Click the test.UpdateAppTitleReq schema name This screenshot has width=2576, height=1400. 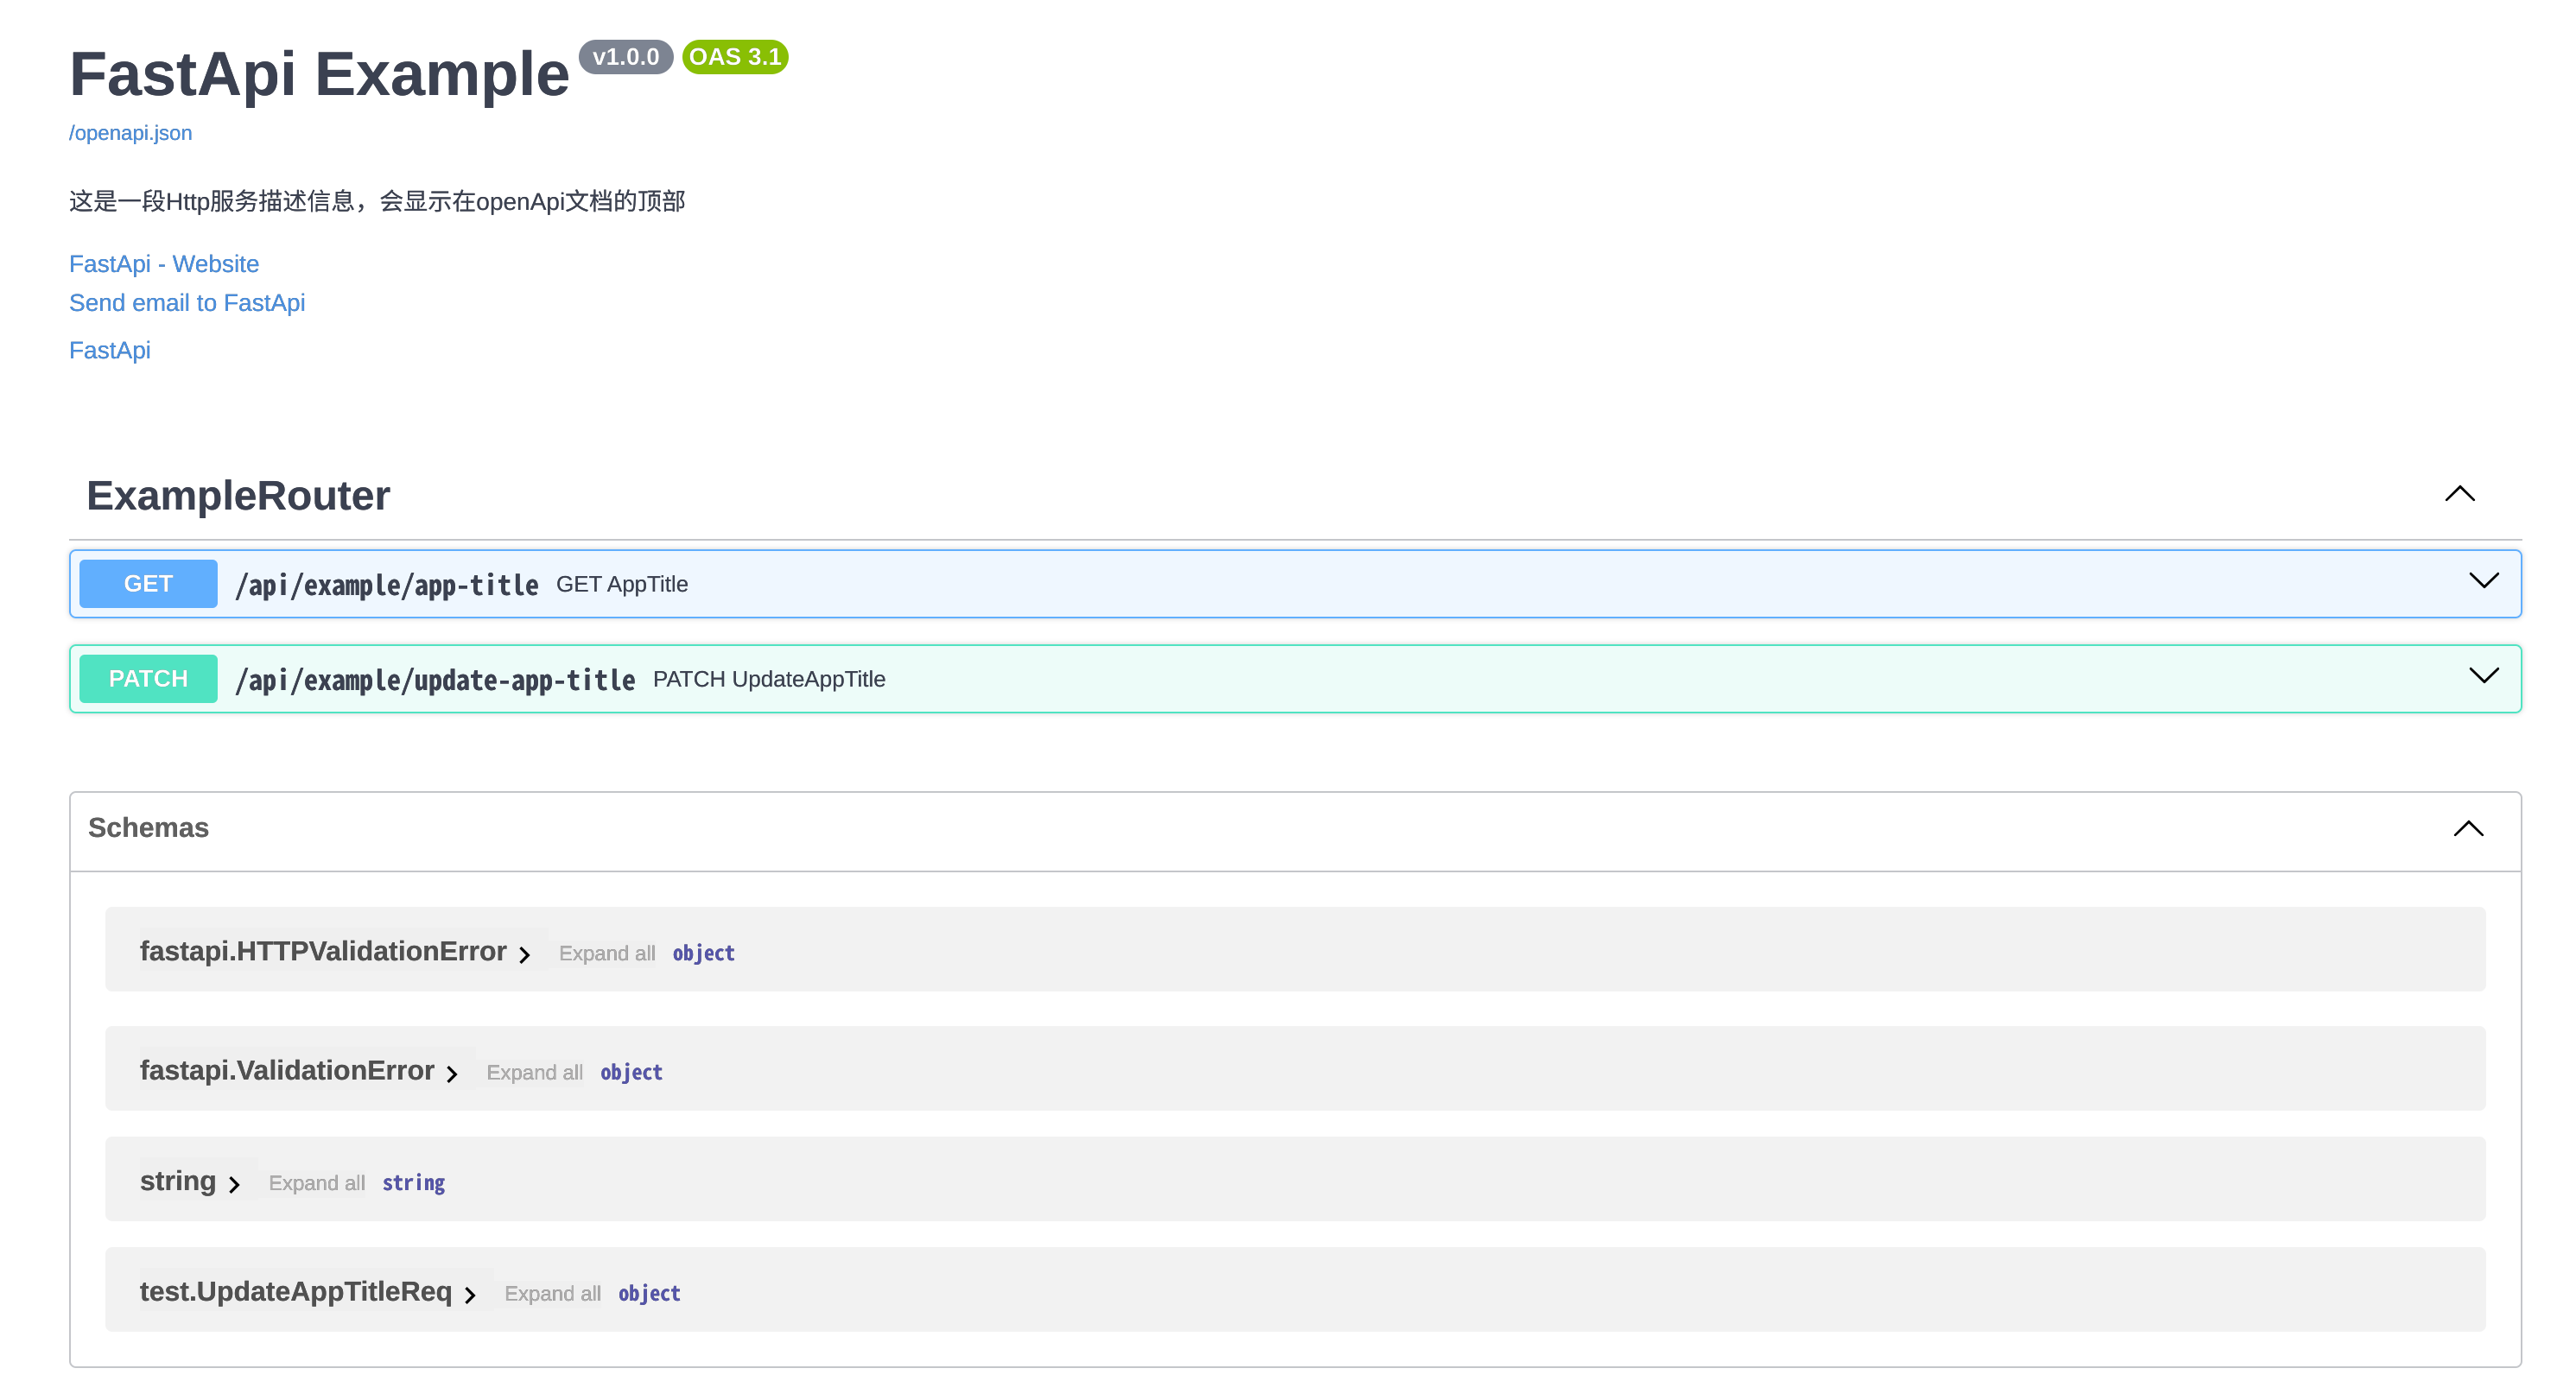coord(296,1291)
